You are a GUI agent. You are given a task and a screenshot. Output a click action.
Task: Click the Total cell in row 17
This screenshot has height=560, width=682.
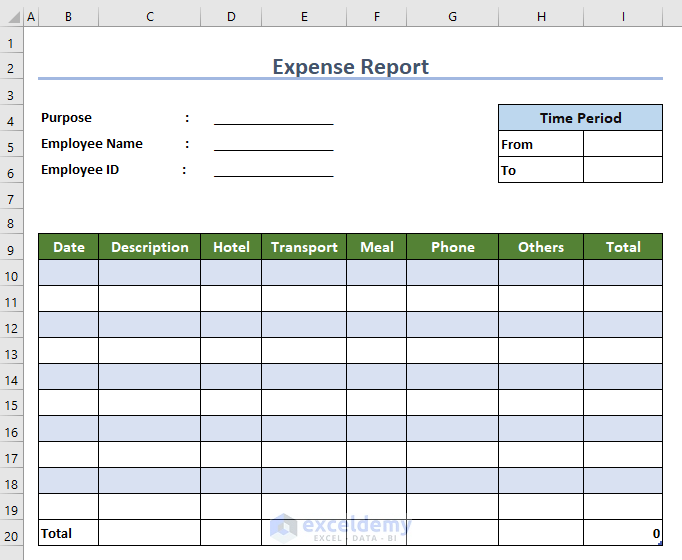623,455
